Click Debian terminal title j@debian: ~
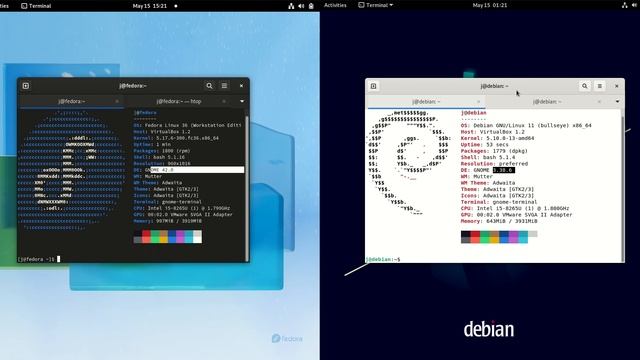This screenshot has height=360, width=640. pyautogui.click(x=494, y=86)
